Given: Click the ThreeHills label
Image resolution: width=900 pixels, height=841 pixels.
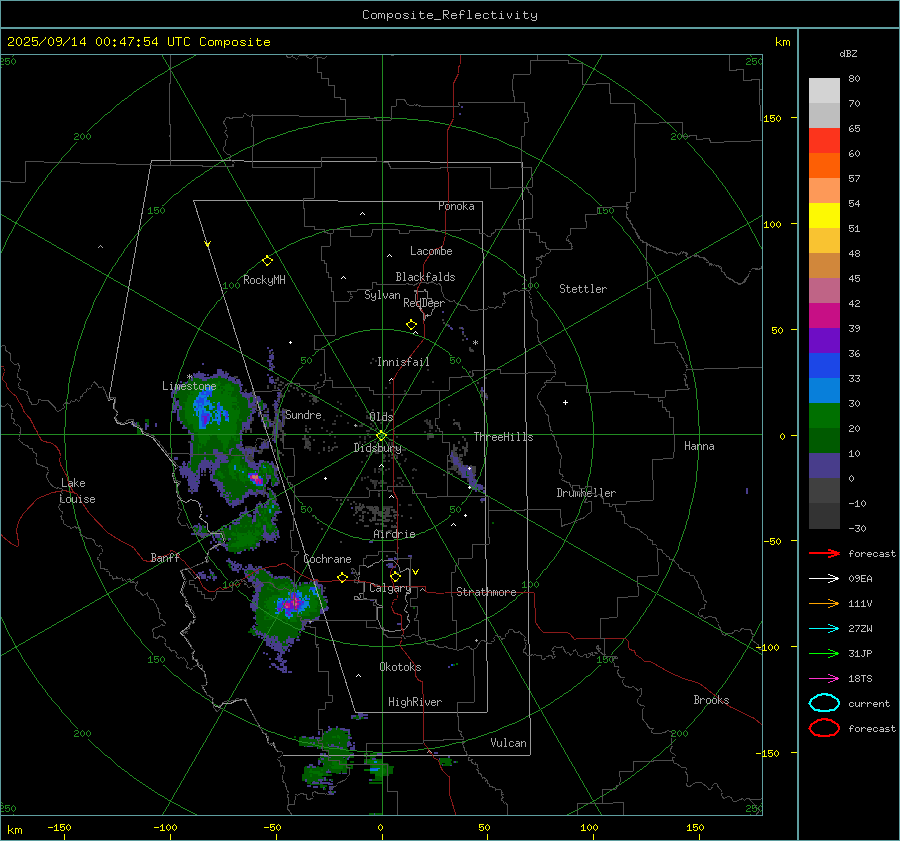Looking at the screenshot, I should (503, 437).
